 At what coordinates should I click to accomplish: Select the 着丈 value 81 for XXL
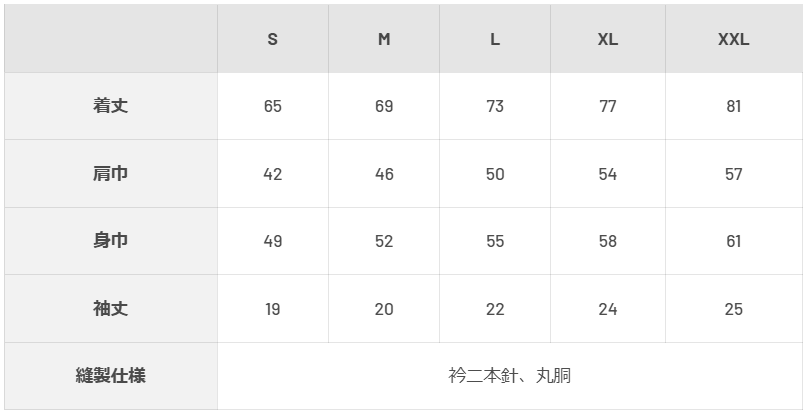(x=734, y=106)
